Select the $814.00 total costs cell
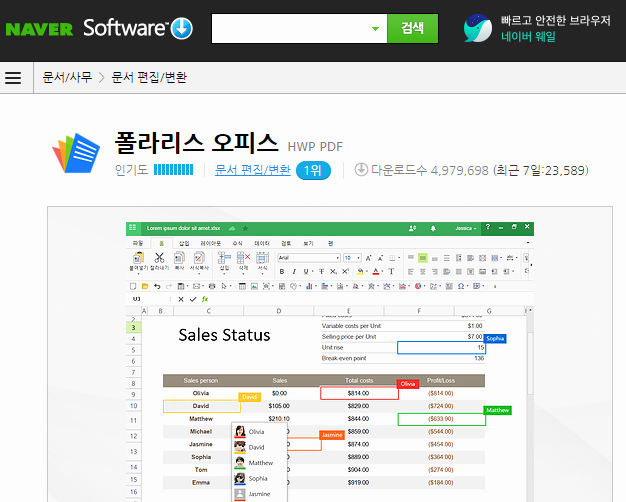The width and height of the screenshot is (626, 502). coord(359,393)
